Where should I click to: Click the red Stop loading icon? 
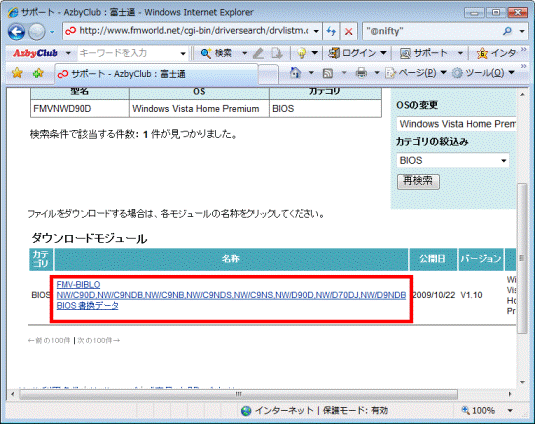pyautogui.click(x=348, y=31)
